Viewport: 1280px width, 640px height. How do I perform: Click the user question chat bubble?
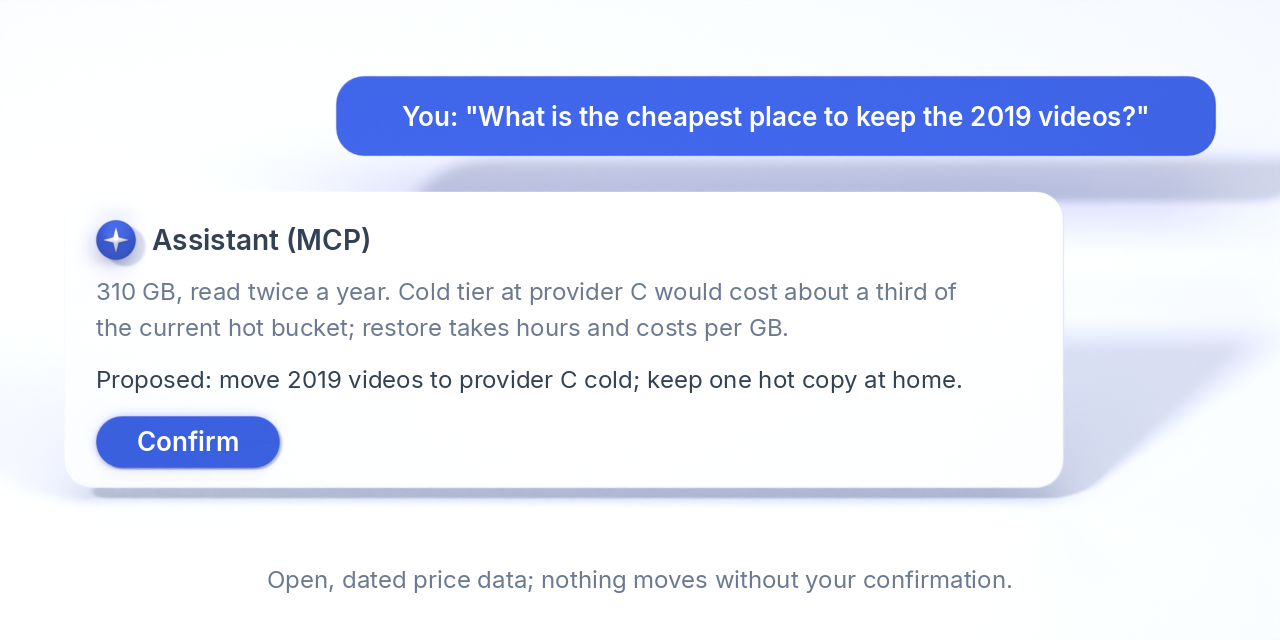(776, 116)
